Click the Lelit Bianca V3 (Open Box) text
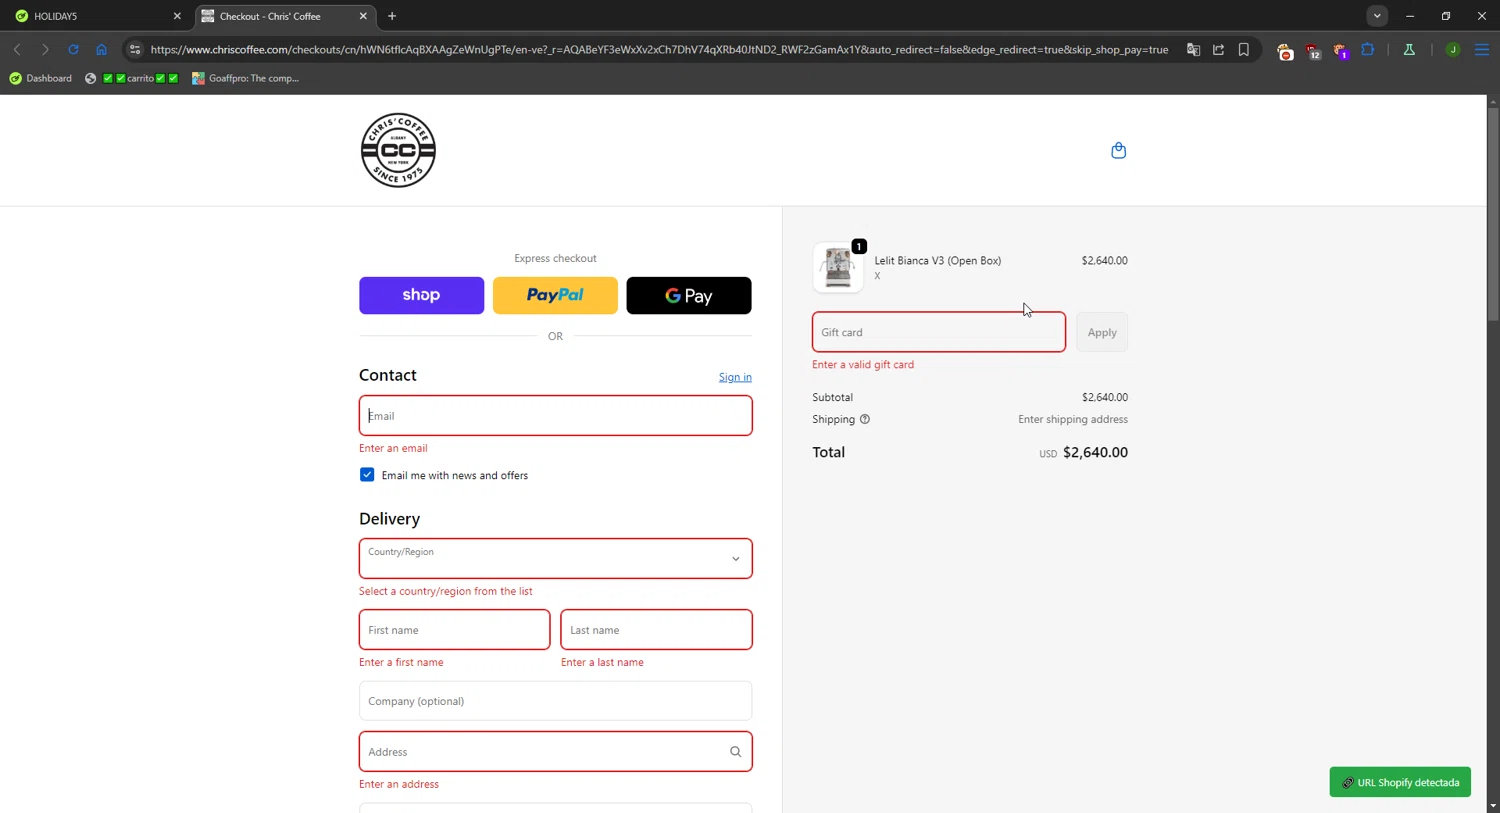This screenshot has width=1500, height=813. click(x=938, y=260)
